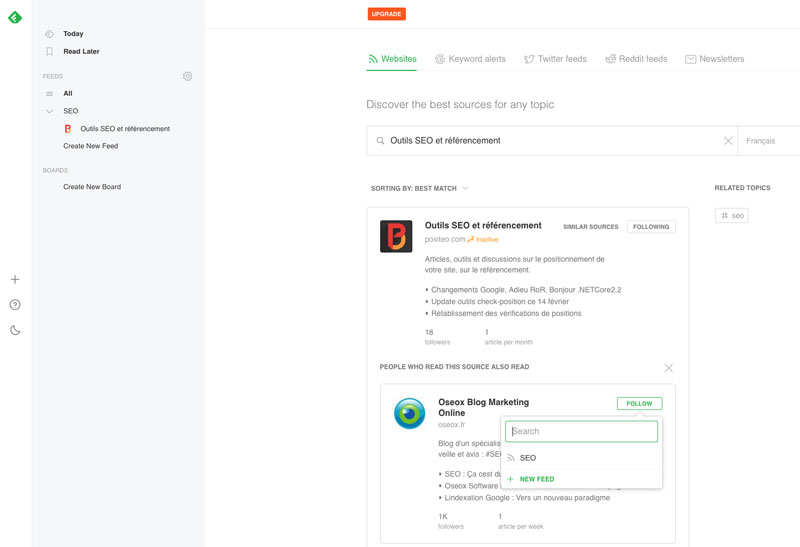Image resolution: width=800 pixels, height=547 pixels.
Task: Click Create New Board link
Action: 92,187
